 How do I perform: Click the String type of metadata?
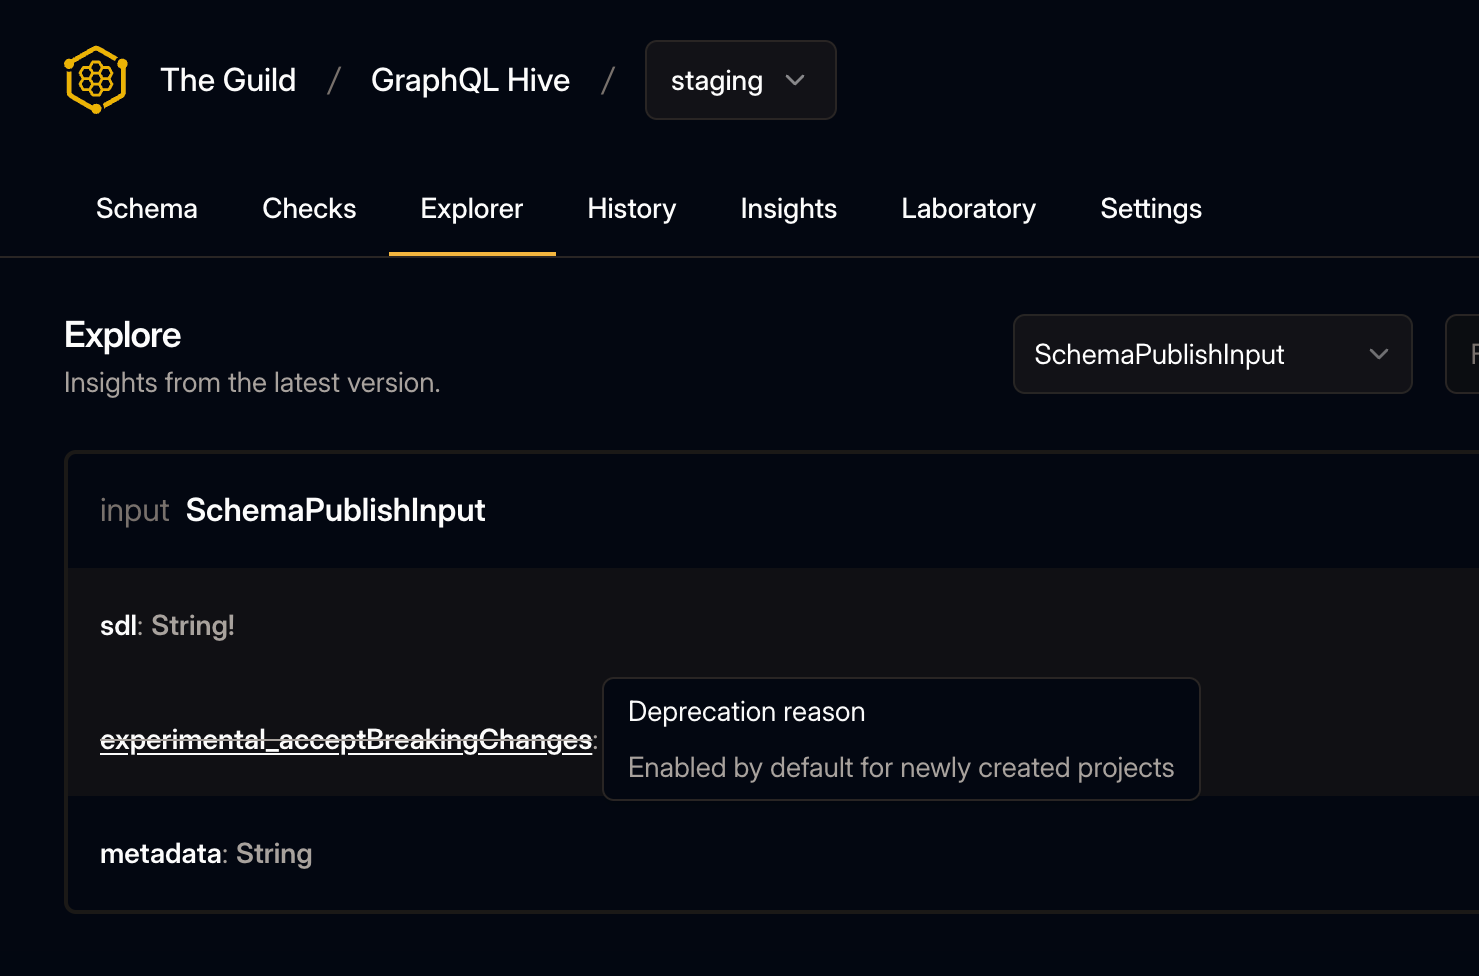(x=274, y=854)
